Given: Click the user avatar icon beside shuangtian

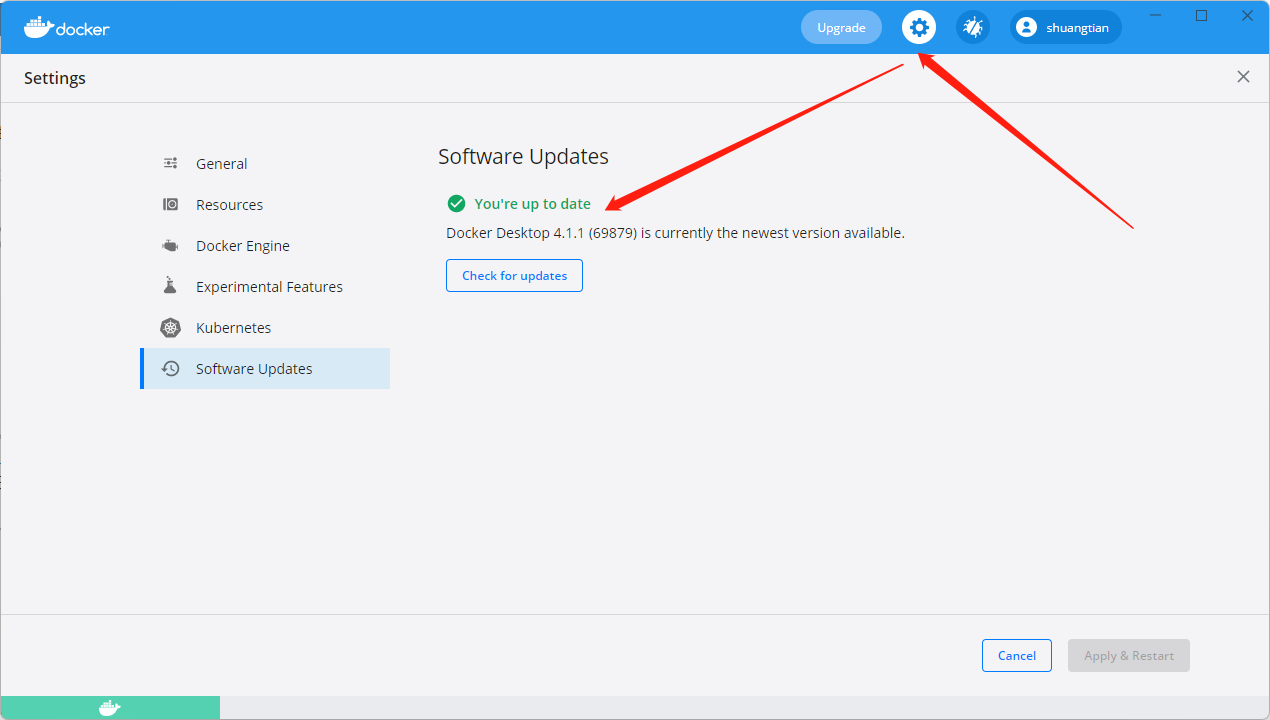Looking at the screenshot, I should coord(1026,27).
